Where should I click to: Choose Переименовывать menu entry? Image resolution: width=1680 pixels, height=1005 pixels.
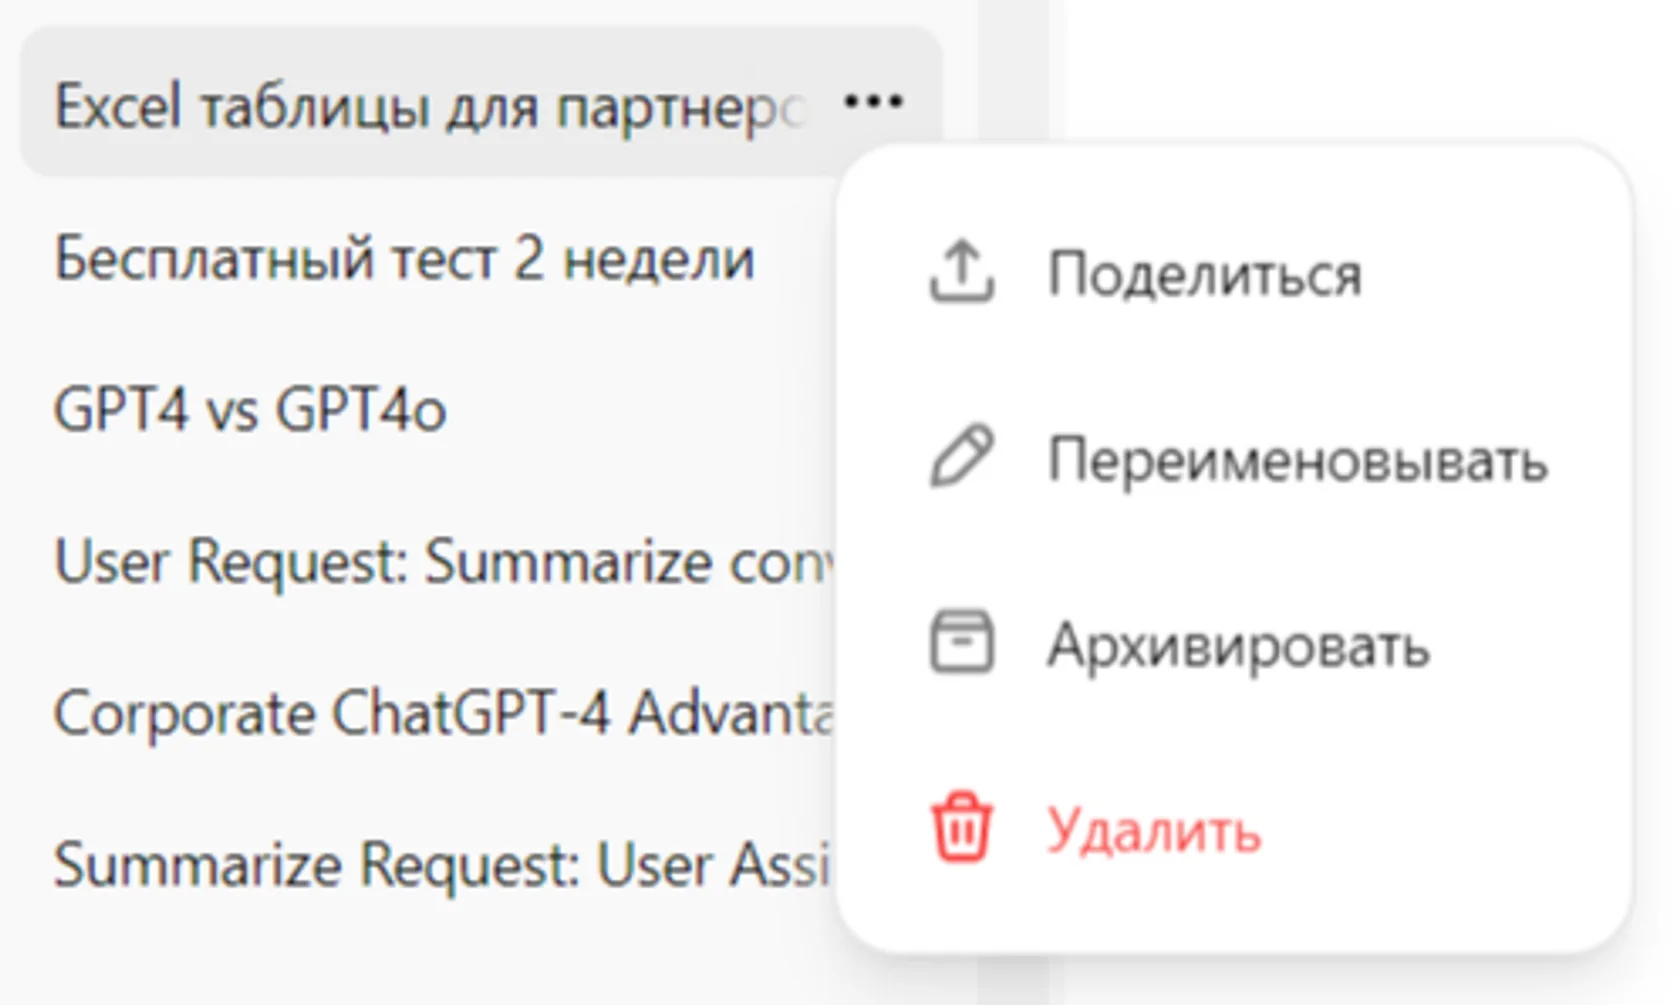pyautogui.click(x=1298, y=460)
